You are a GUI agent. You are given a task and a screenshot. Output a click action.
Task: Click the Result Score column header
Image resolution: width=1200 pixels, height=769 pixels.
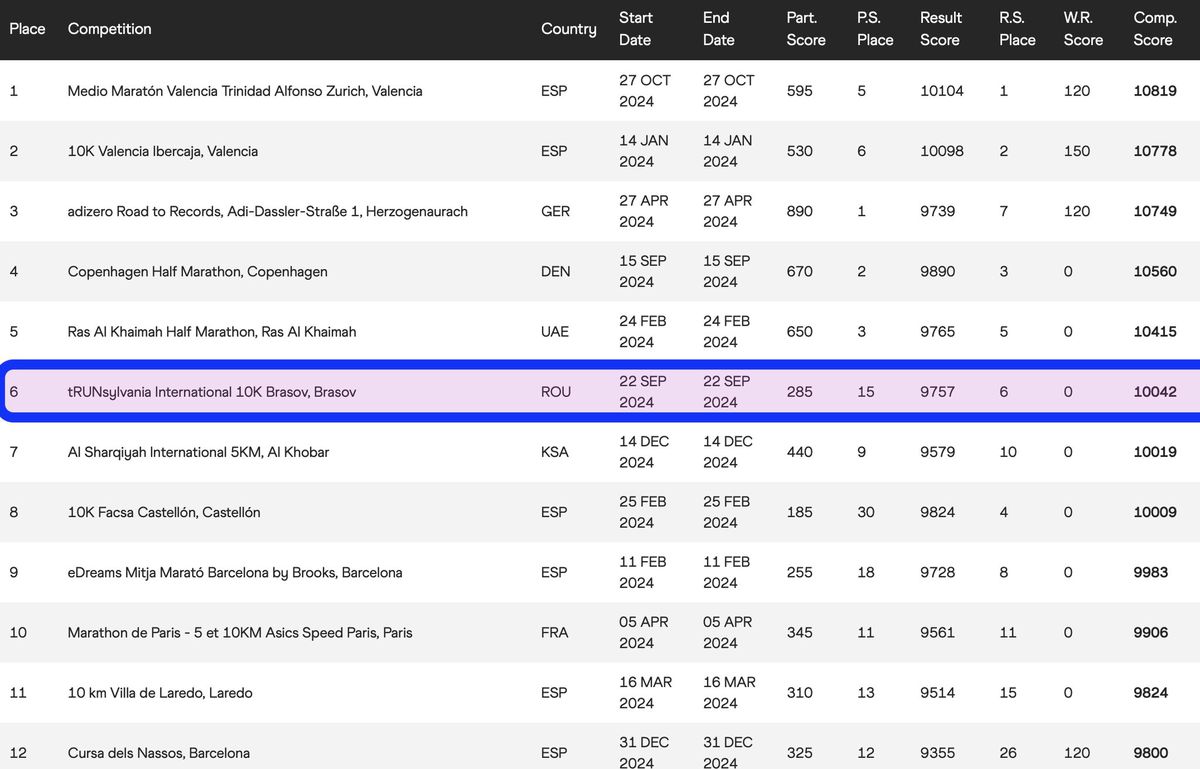(x=940, y=29)
